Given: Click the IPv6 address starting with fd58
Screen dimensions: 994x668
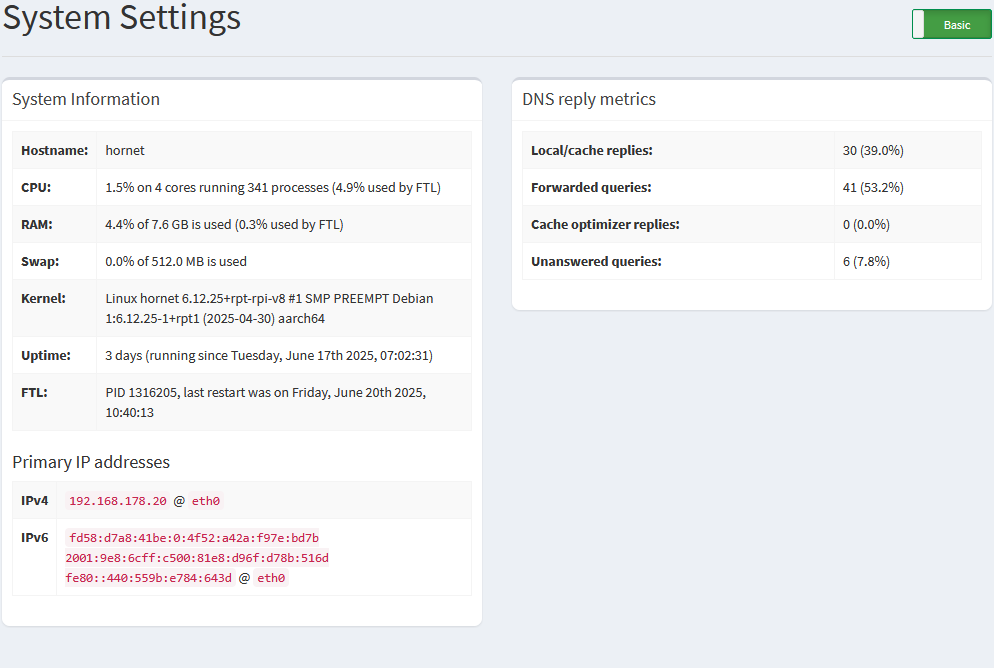Looking at the screenshot, I should (x=194, y=538).
